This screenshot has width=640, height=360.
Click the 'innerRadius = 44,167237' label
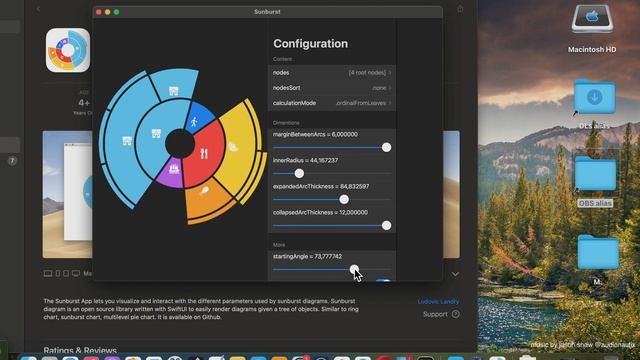305,160
